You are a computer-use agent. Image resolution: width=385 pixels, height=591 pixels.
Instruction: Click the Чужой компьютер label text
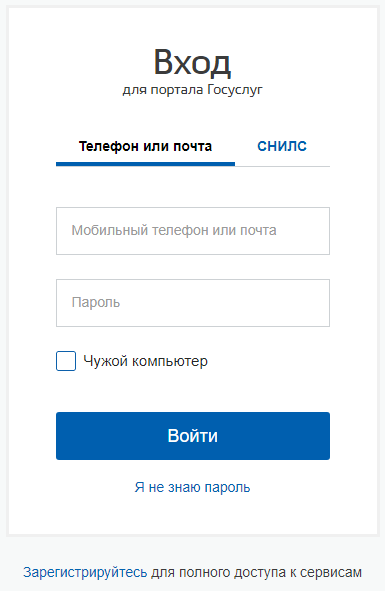point(145,361)
